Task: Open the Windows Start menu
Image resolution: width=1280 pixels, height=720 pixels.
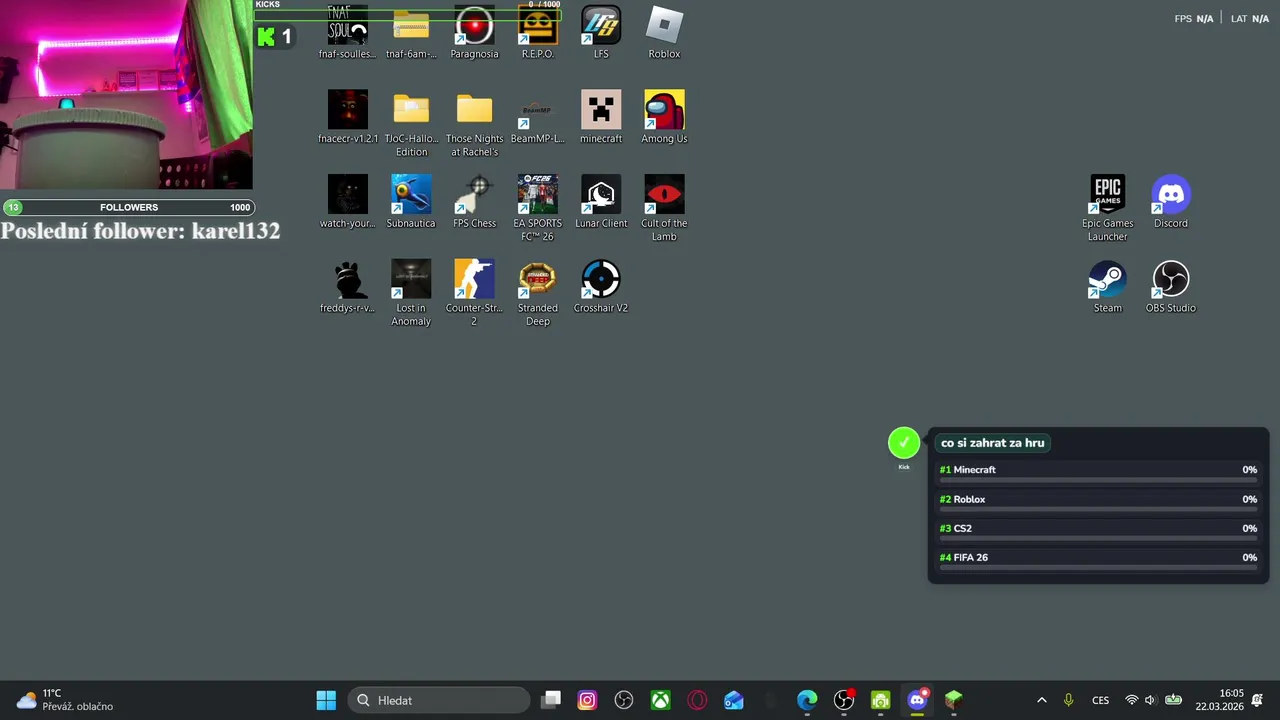Action: tap(326, 700)
